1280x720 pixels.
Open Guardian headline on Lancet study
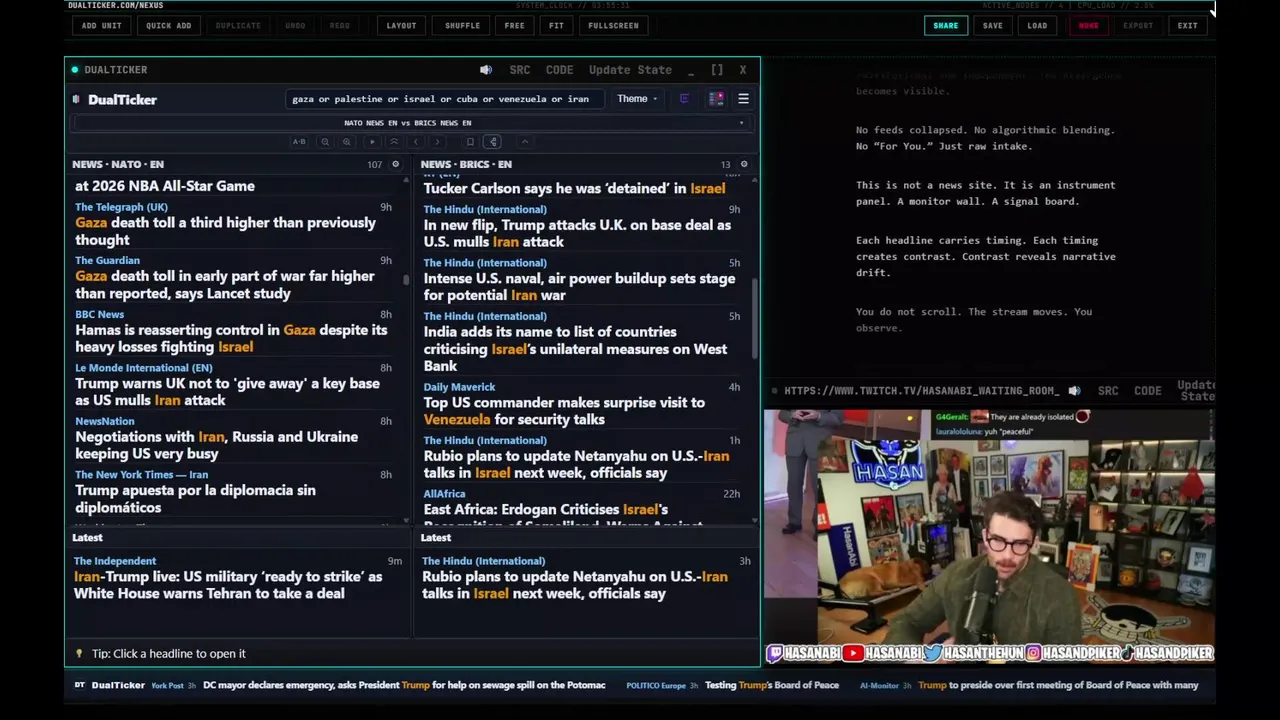click(x=225, y=285)
